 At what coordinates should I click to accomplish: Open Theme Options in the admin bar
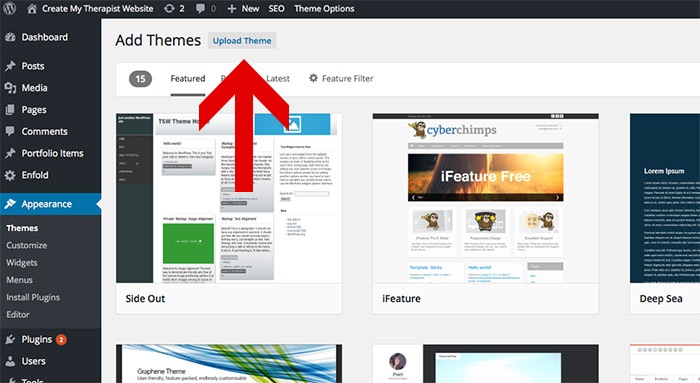(x=324, y=8)
